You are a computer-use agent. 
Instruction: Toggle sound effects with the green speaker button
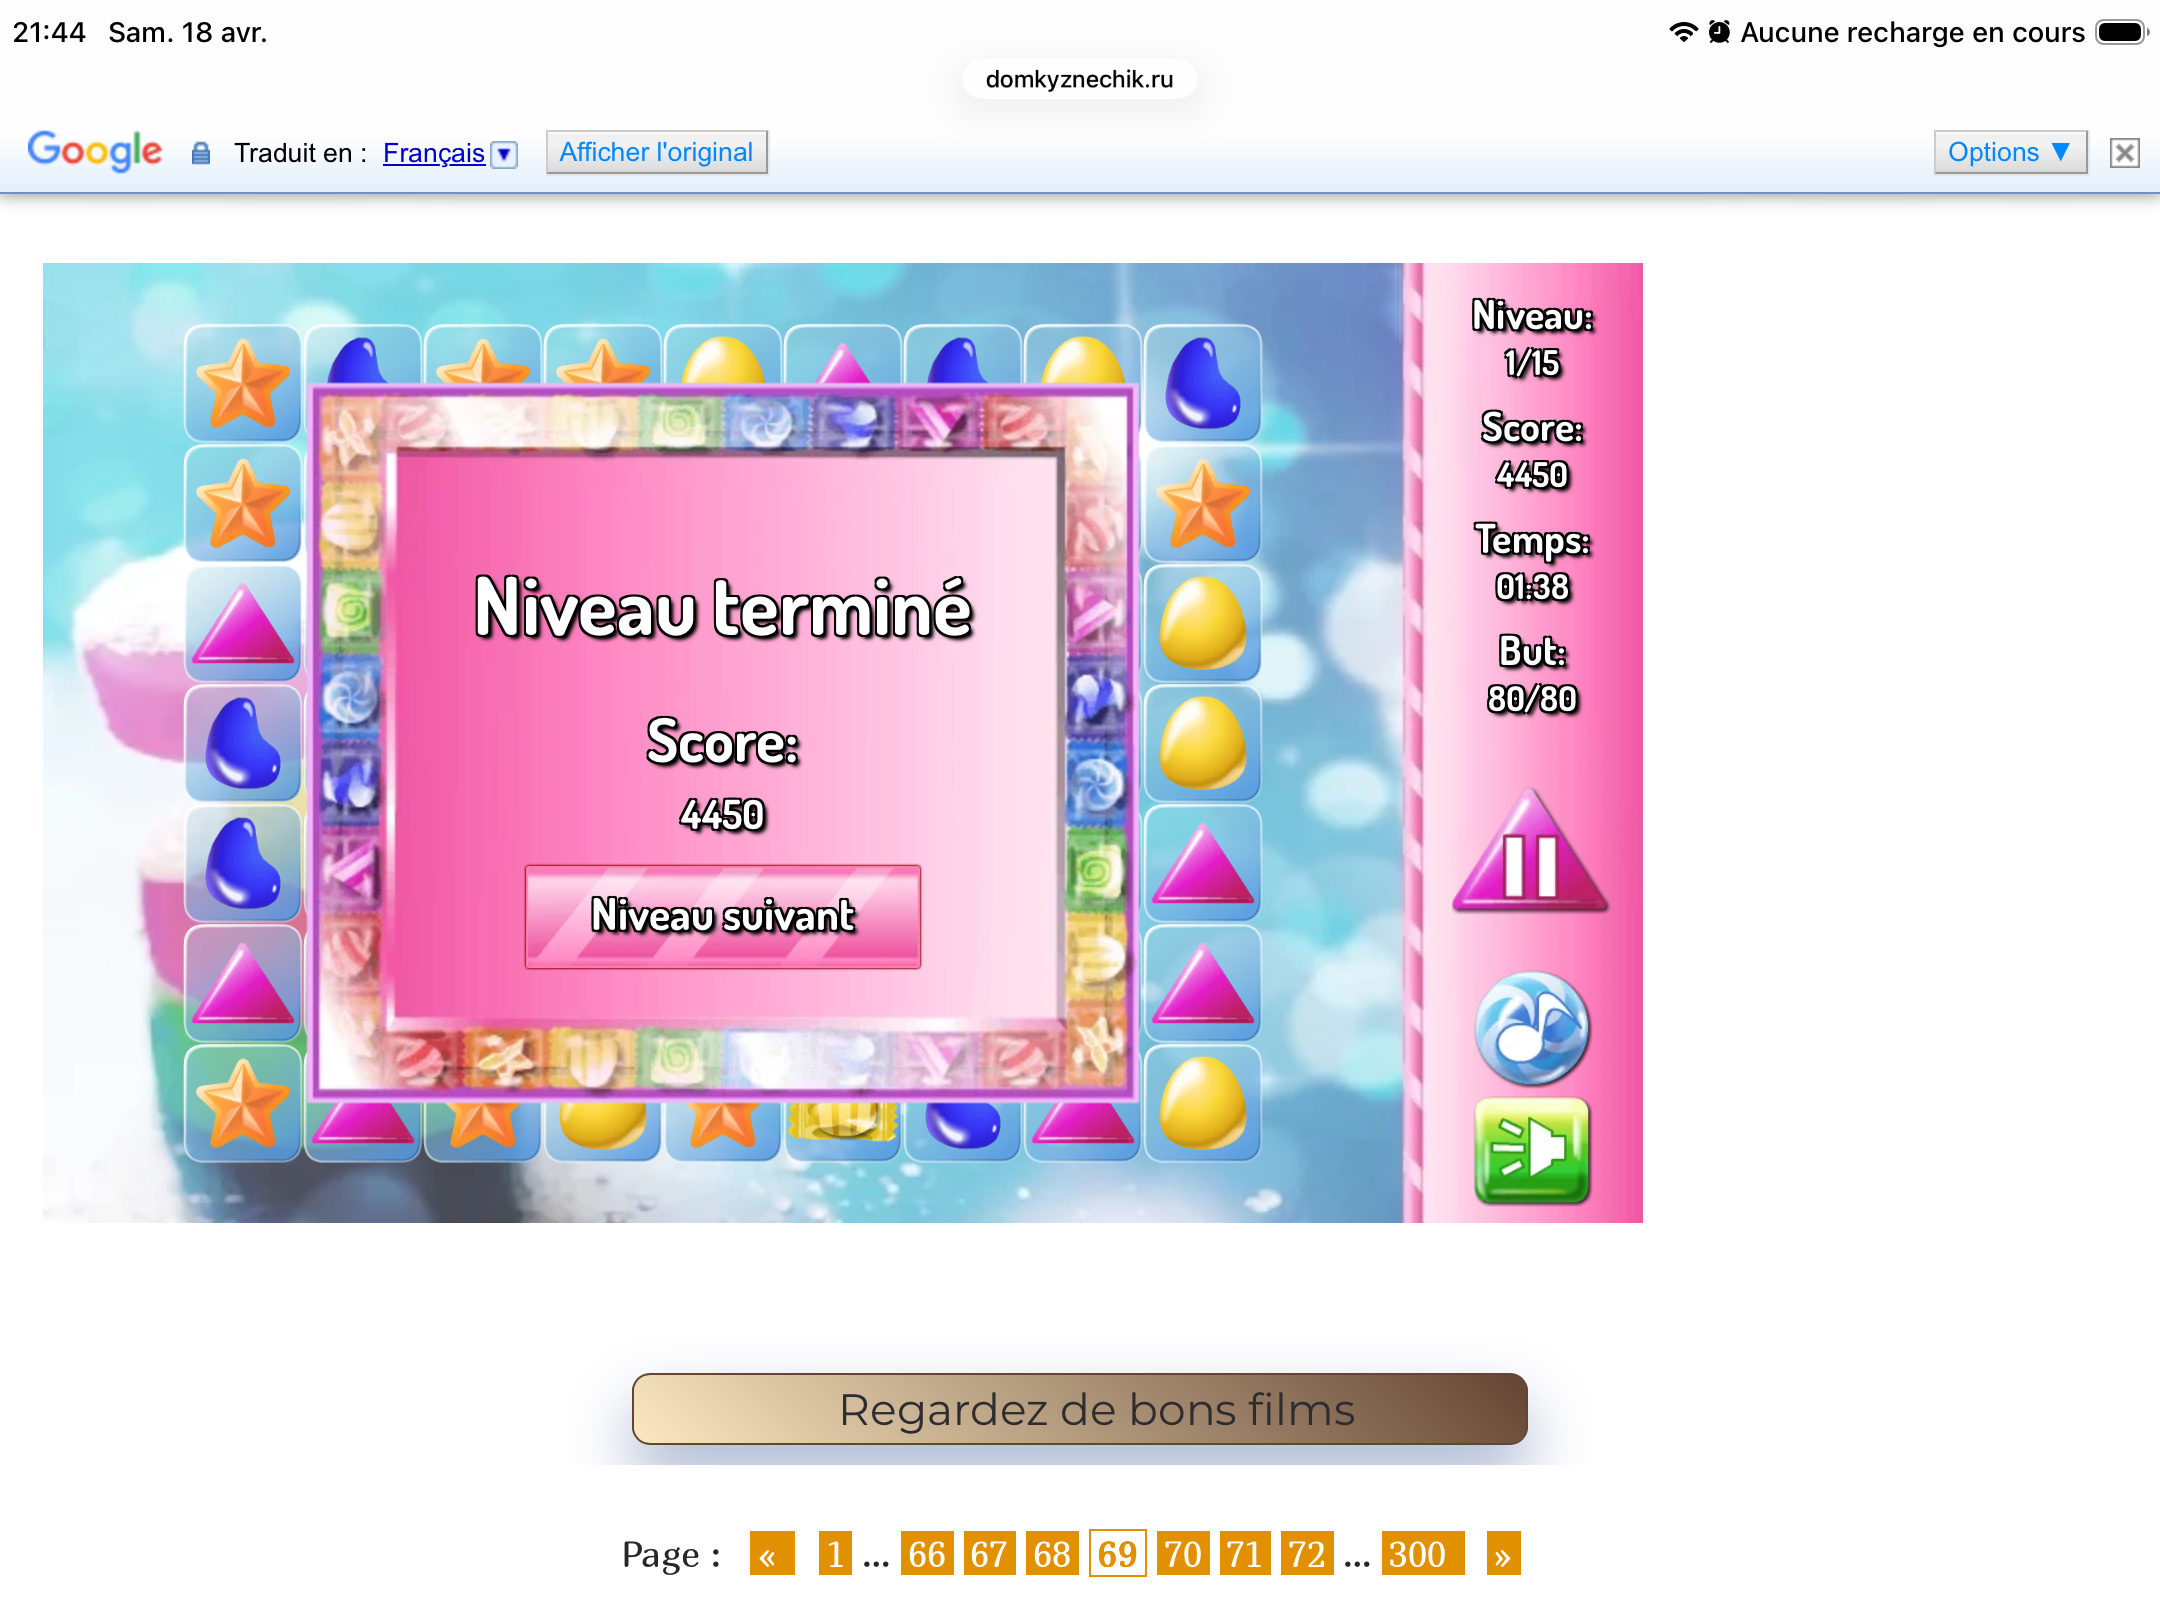click(x=1531, y=1150)
